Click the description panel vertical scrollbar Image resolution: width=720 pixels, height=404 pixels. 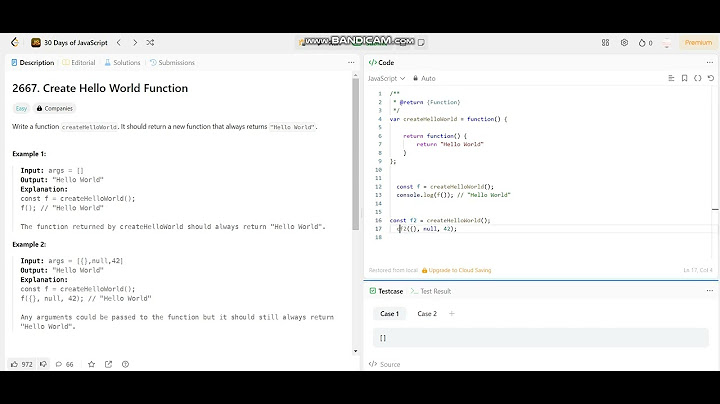[355, 154]
